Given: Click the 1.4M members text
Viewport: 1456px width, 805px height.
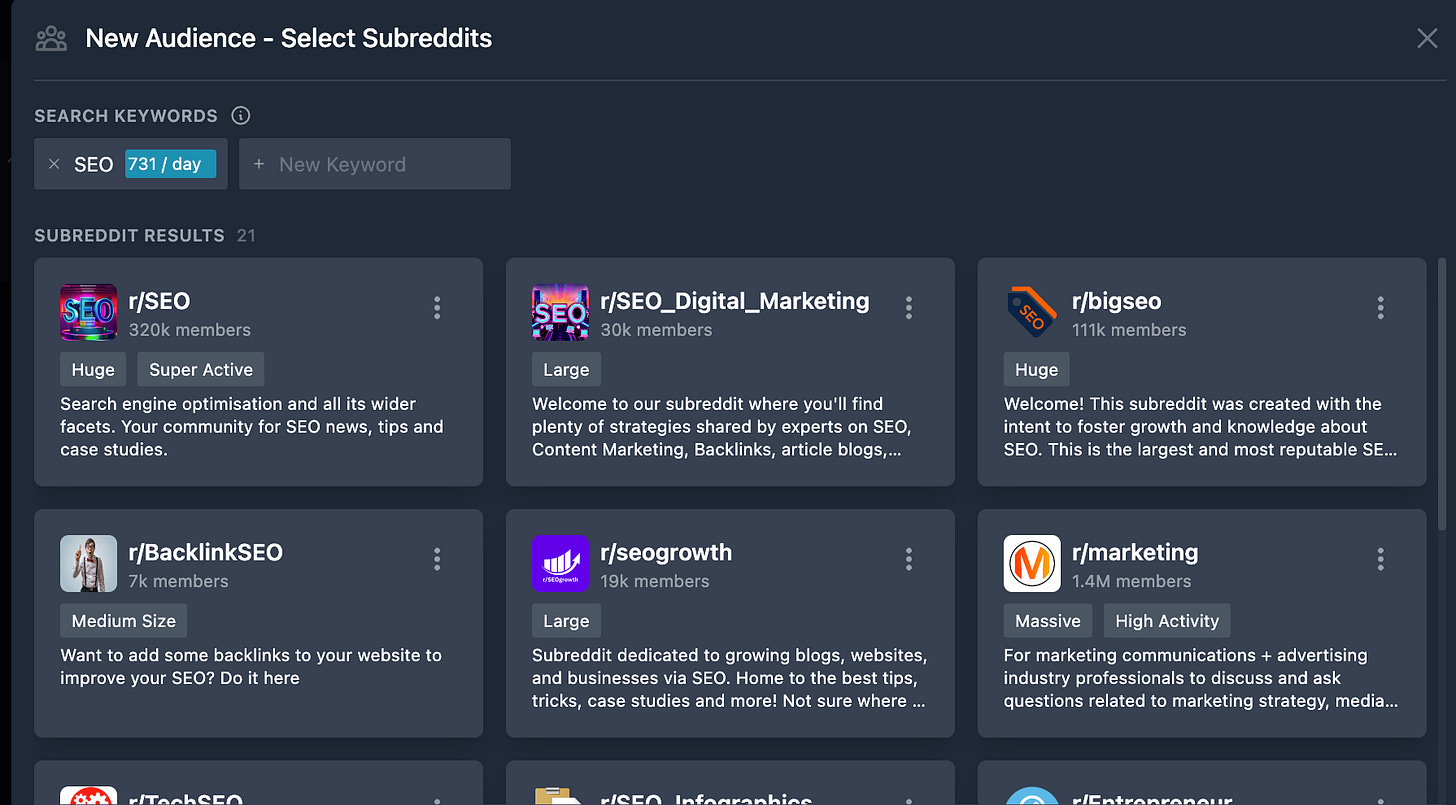Looking at the screenshot, I should pos(1132,581).
